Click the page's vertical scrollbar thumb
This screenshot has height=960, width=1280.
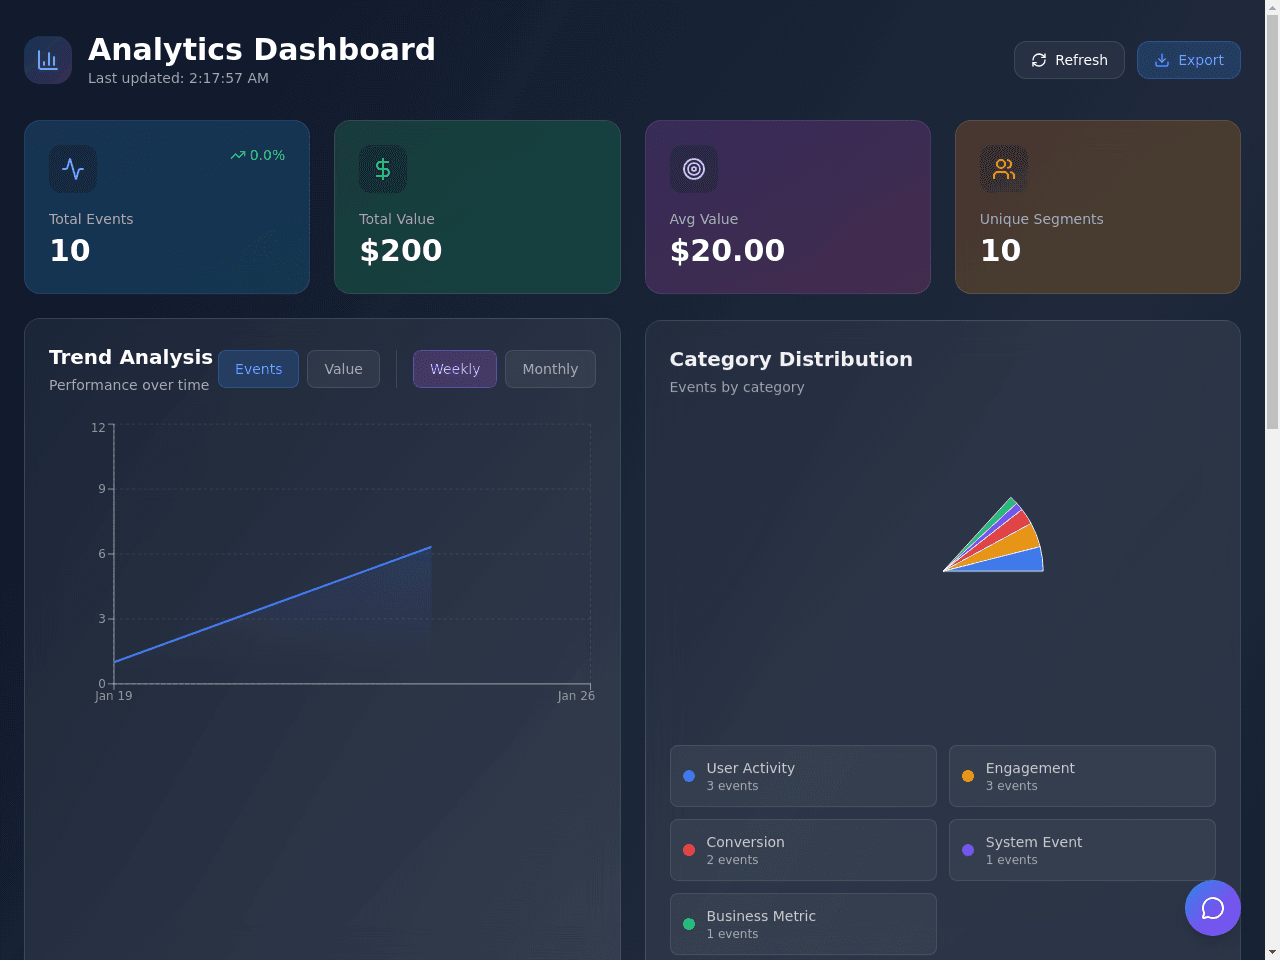click(1272, 222)
